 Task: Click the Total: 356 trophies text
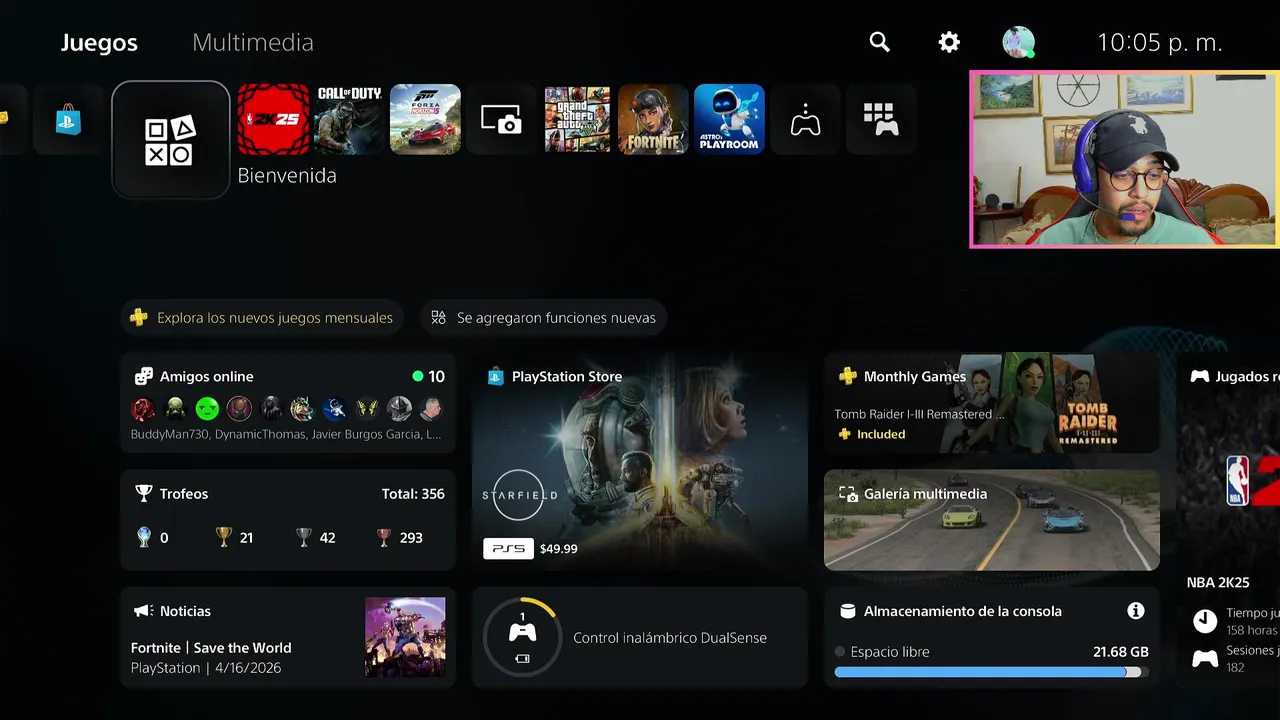click(x=413, y=494)
